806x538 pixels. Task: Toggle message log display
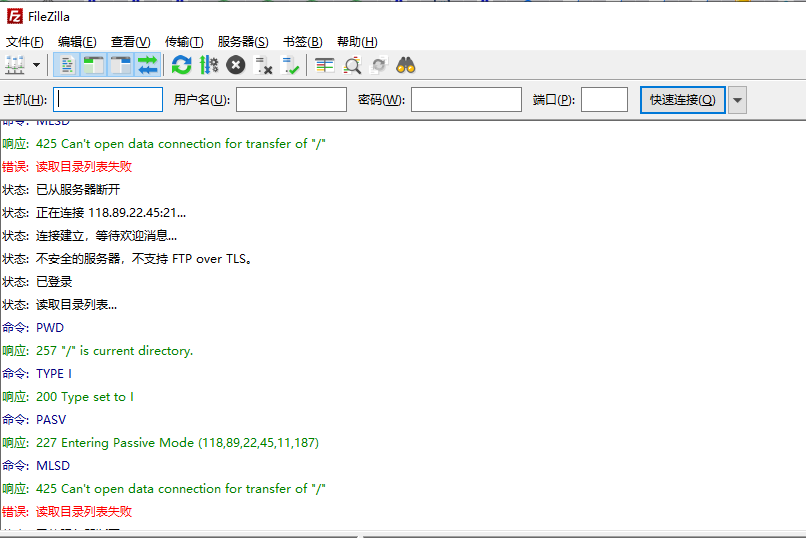pyautogui.click(x=67, y=65)
